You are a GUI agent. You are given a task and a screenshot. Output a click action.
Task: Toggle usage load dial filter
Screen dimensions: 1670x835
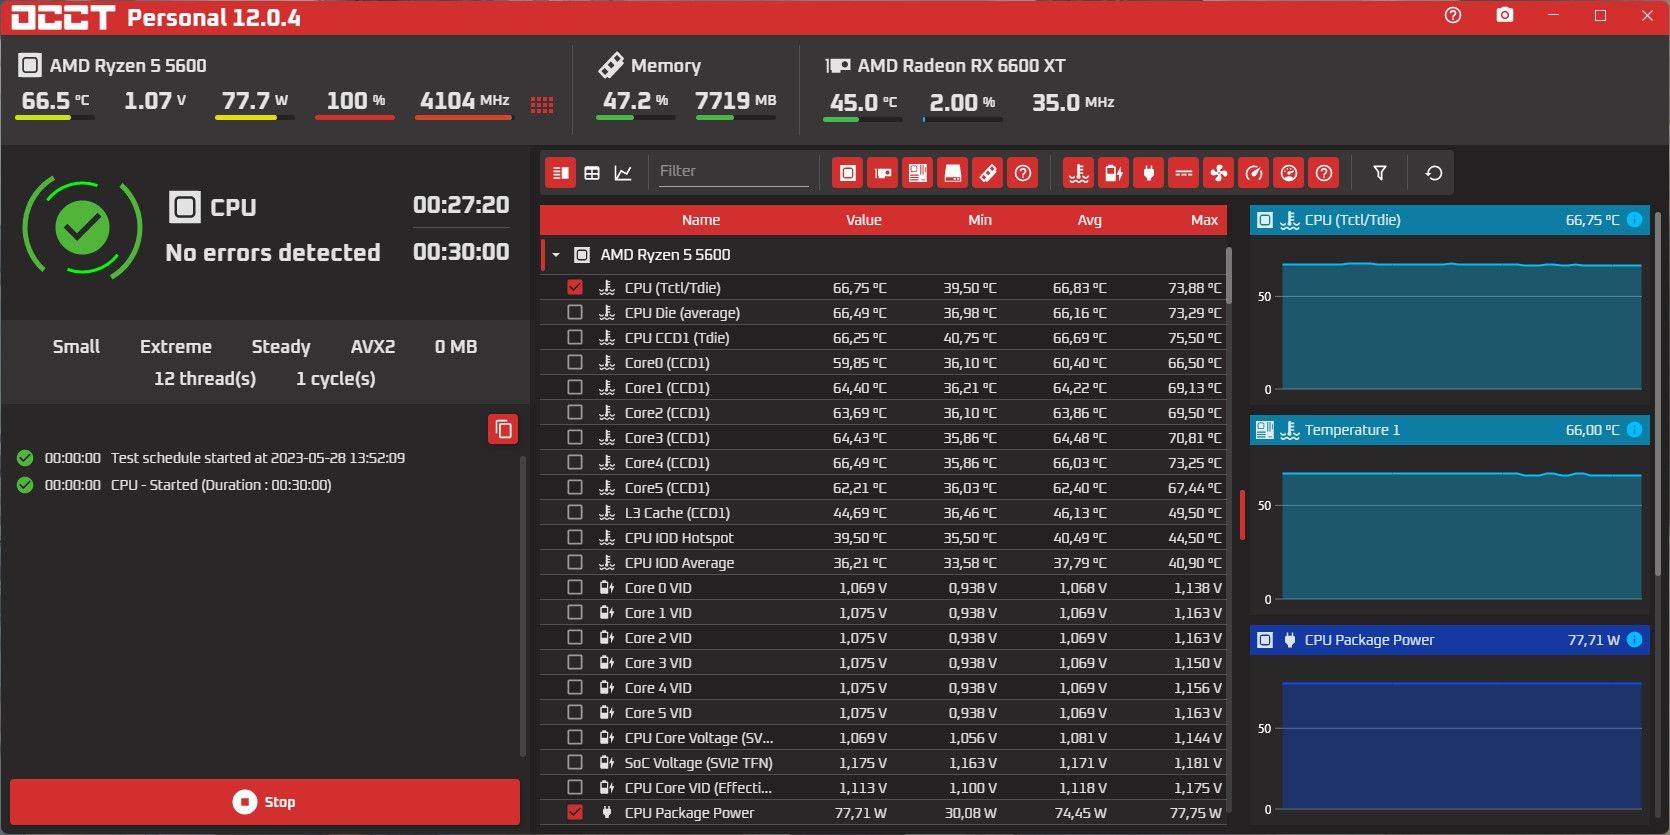pyautogui.click(x=1289, y=173)
